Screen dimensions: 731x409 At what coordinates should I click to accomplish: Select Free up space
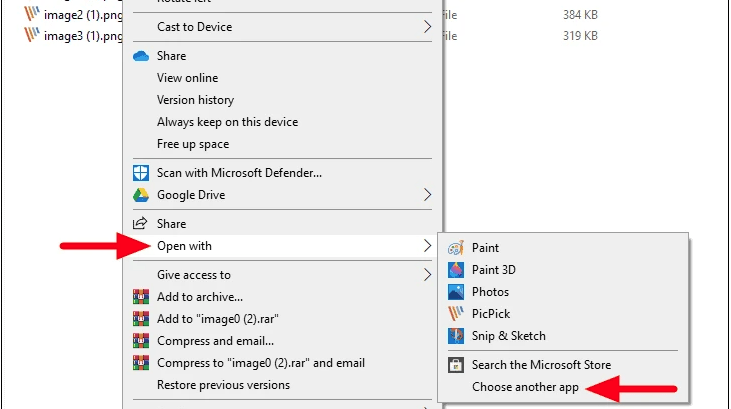click(x=283, y=144)
